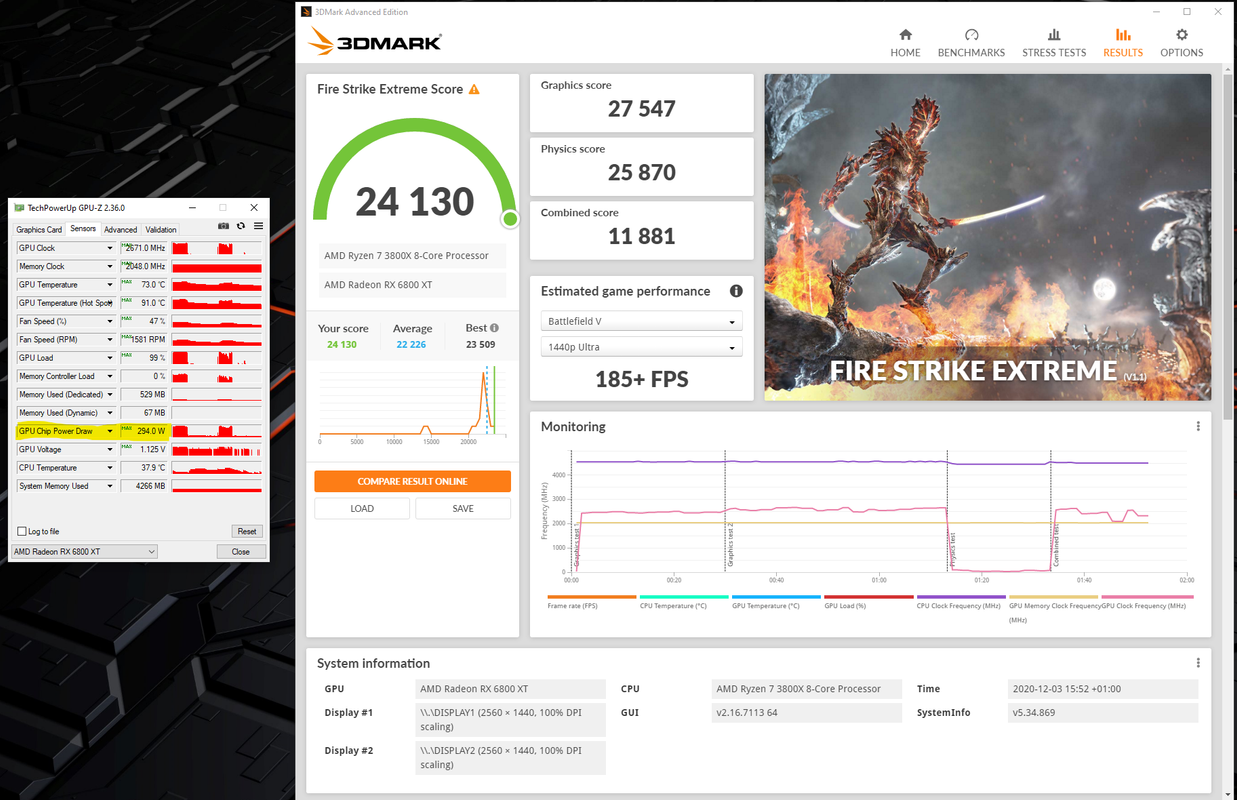This screenshot has height=800, width=1237.
Task: Open the STRESS TESTS section
Action: point(1054,43)
